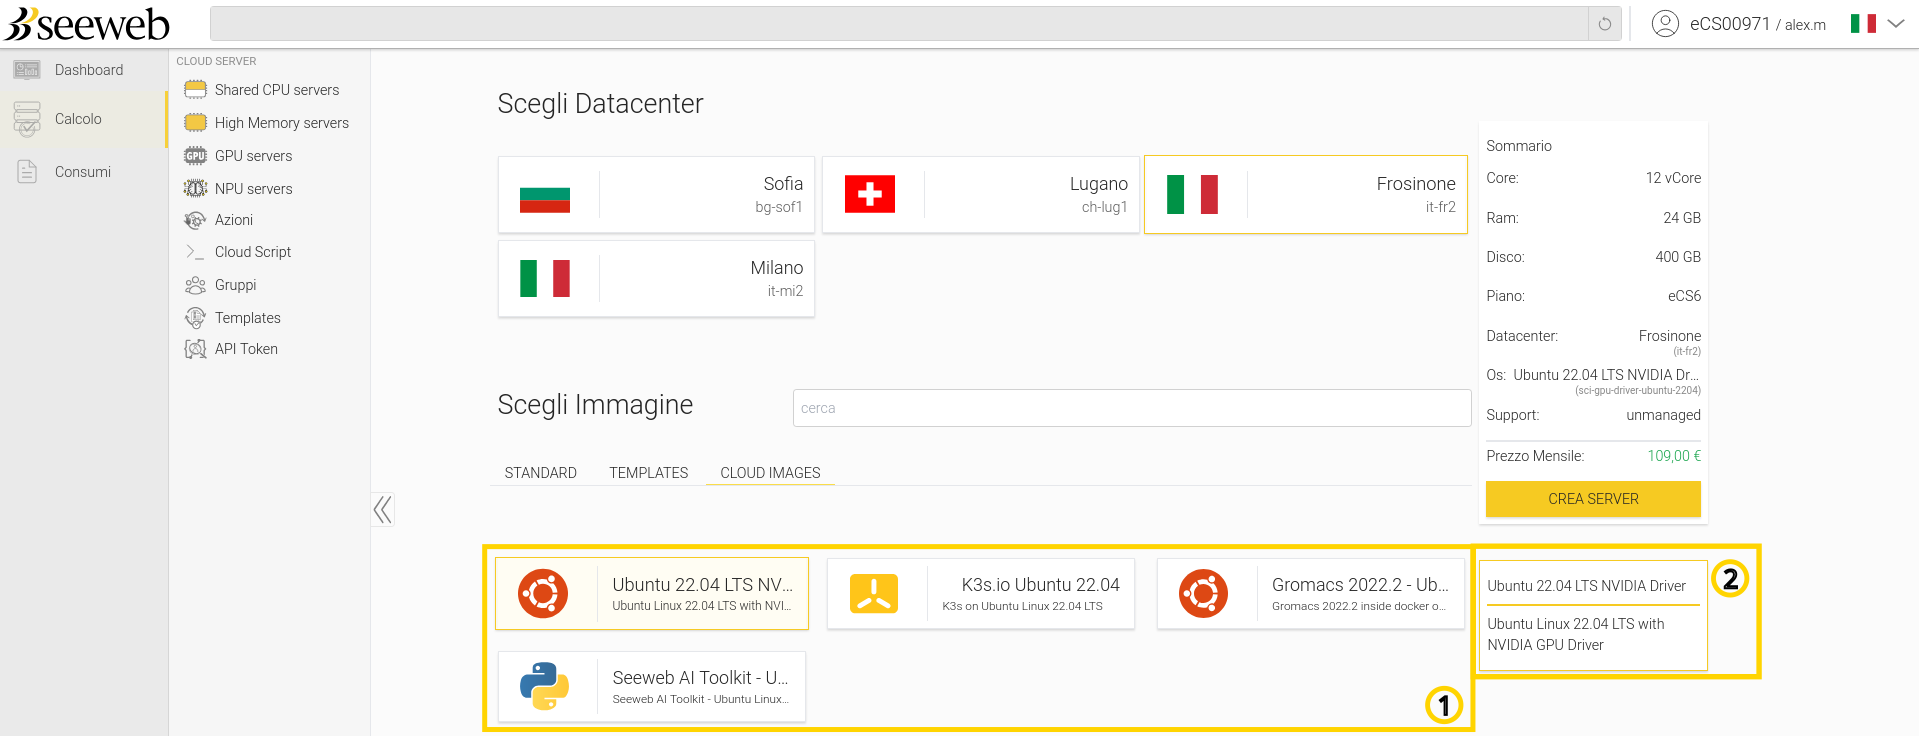
Task: Click the eCS6 Piano value
Action: coord(1684,296)
